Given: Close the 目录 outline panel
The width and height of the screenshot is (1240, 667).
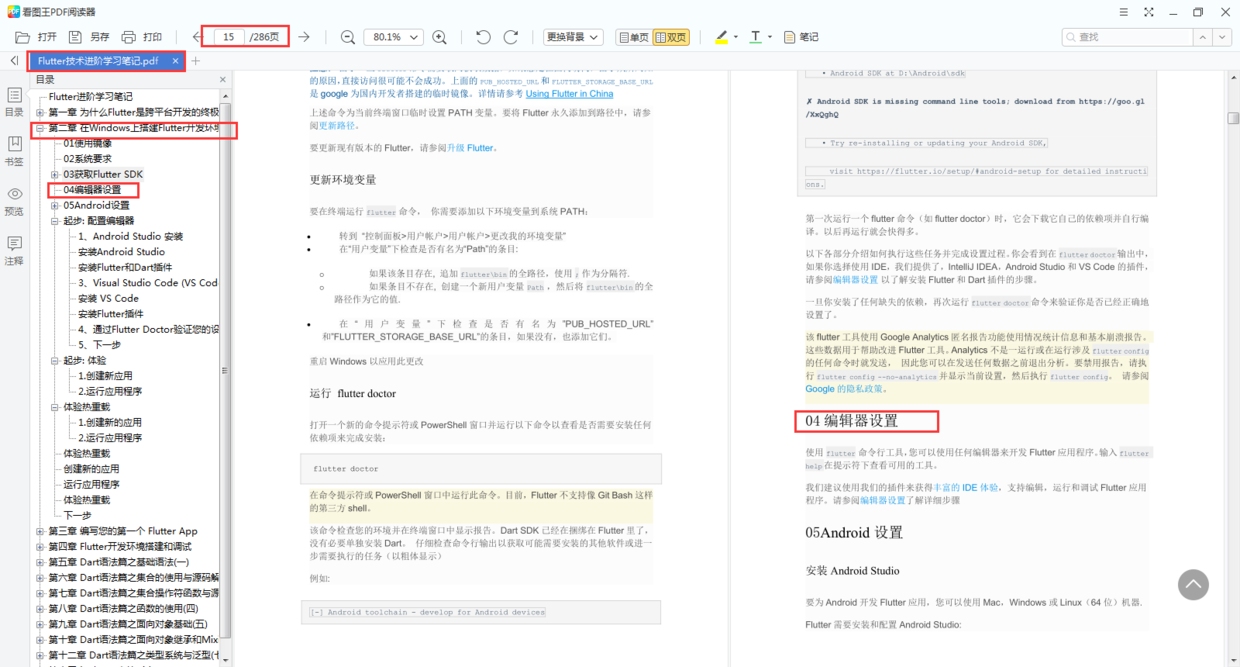Looking at the screenshot, I should (x=222, y=80).
